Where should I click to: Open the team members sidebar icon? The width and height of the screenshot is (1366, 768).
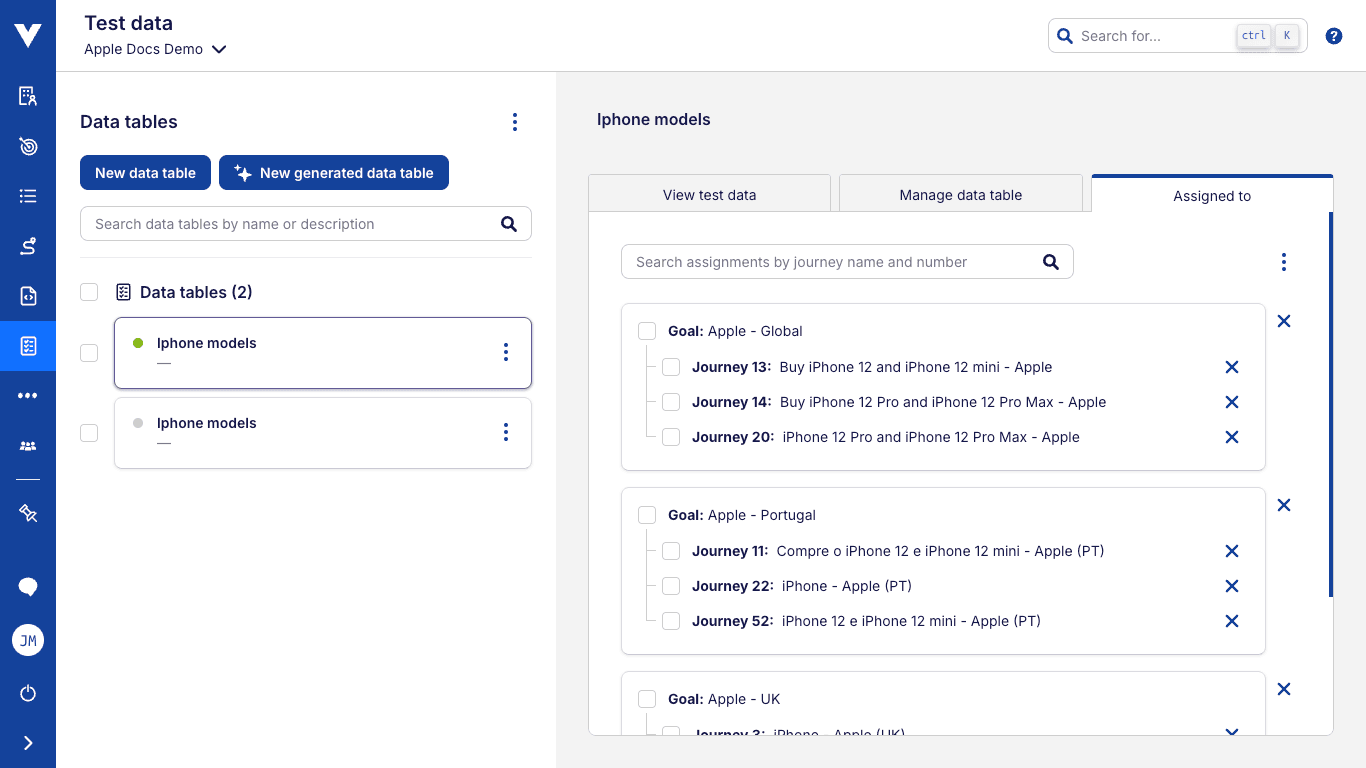pos(28,446)
